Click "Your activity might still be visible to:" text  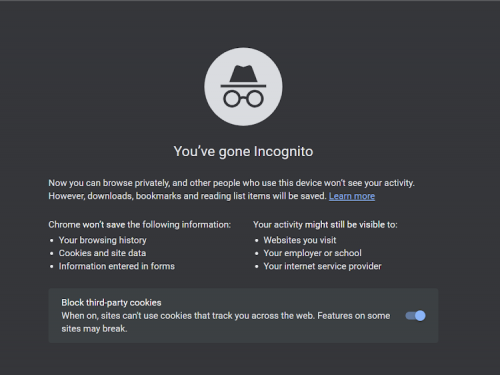(325, 225)
